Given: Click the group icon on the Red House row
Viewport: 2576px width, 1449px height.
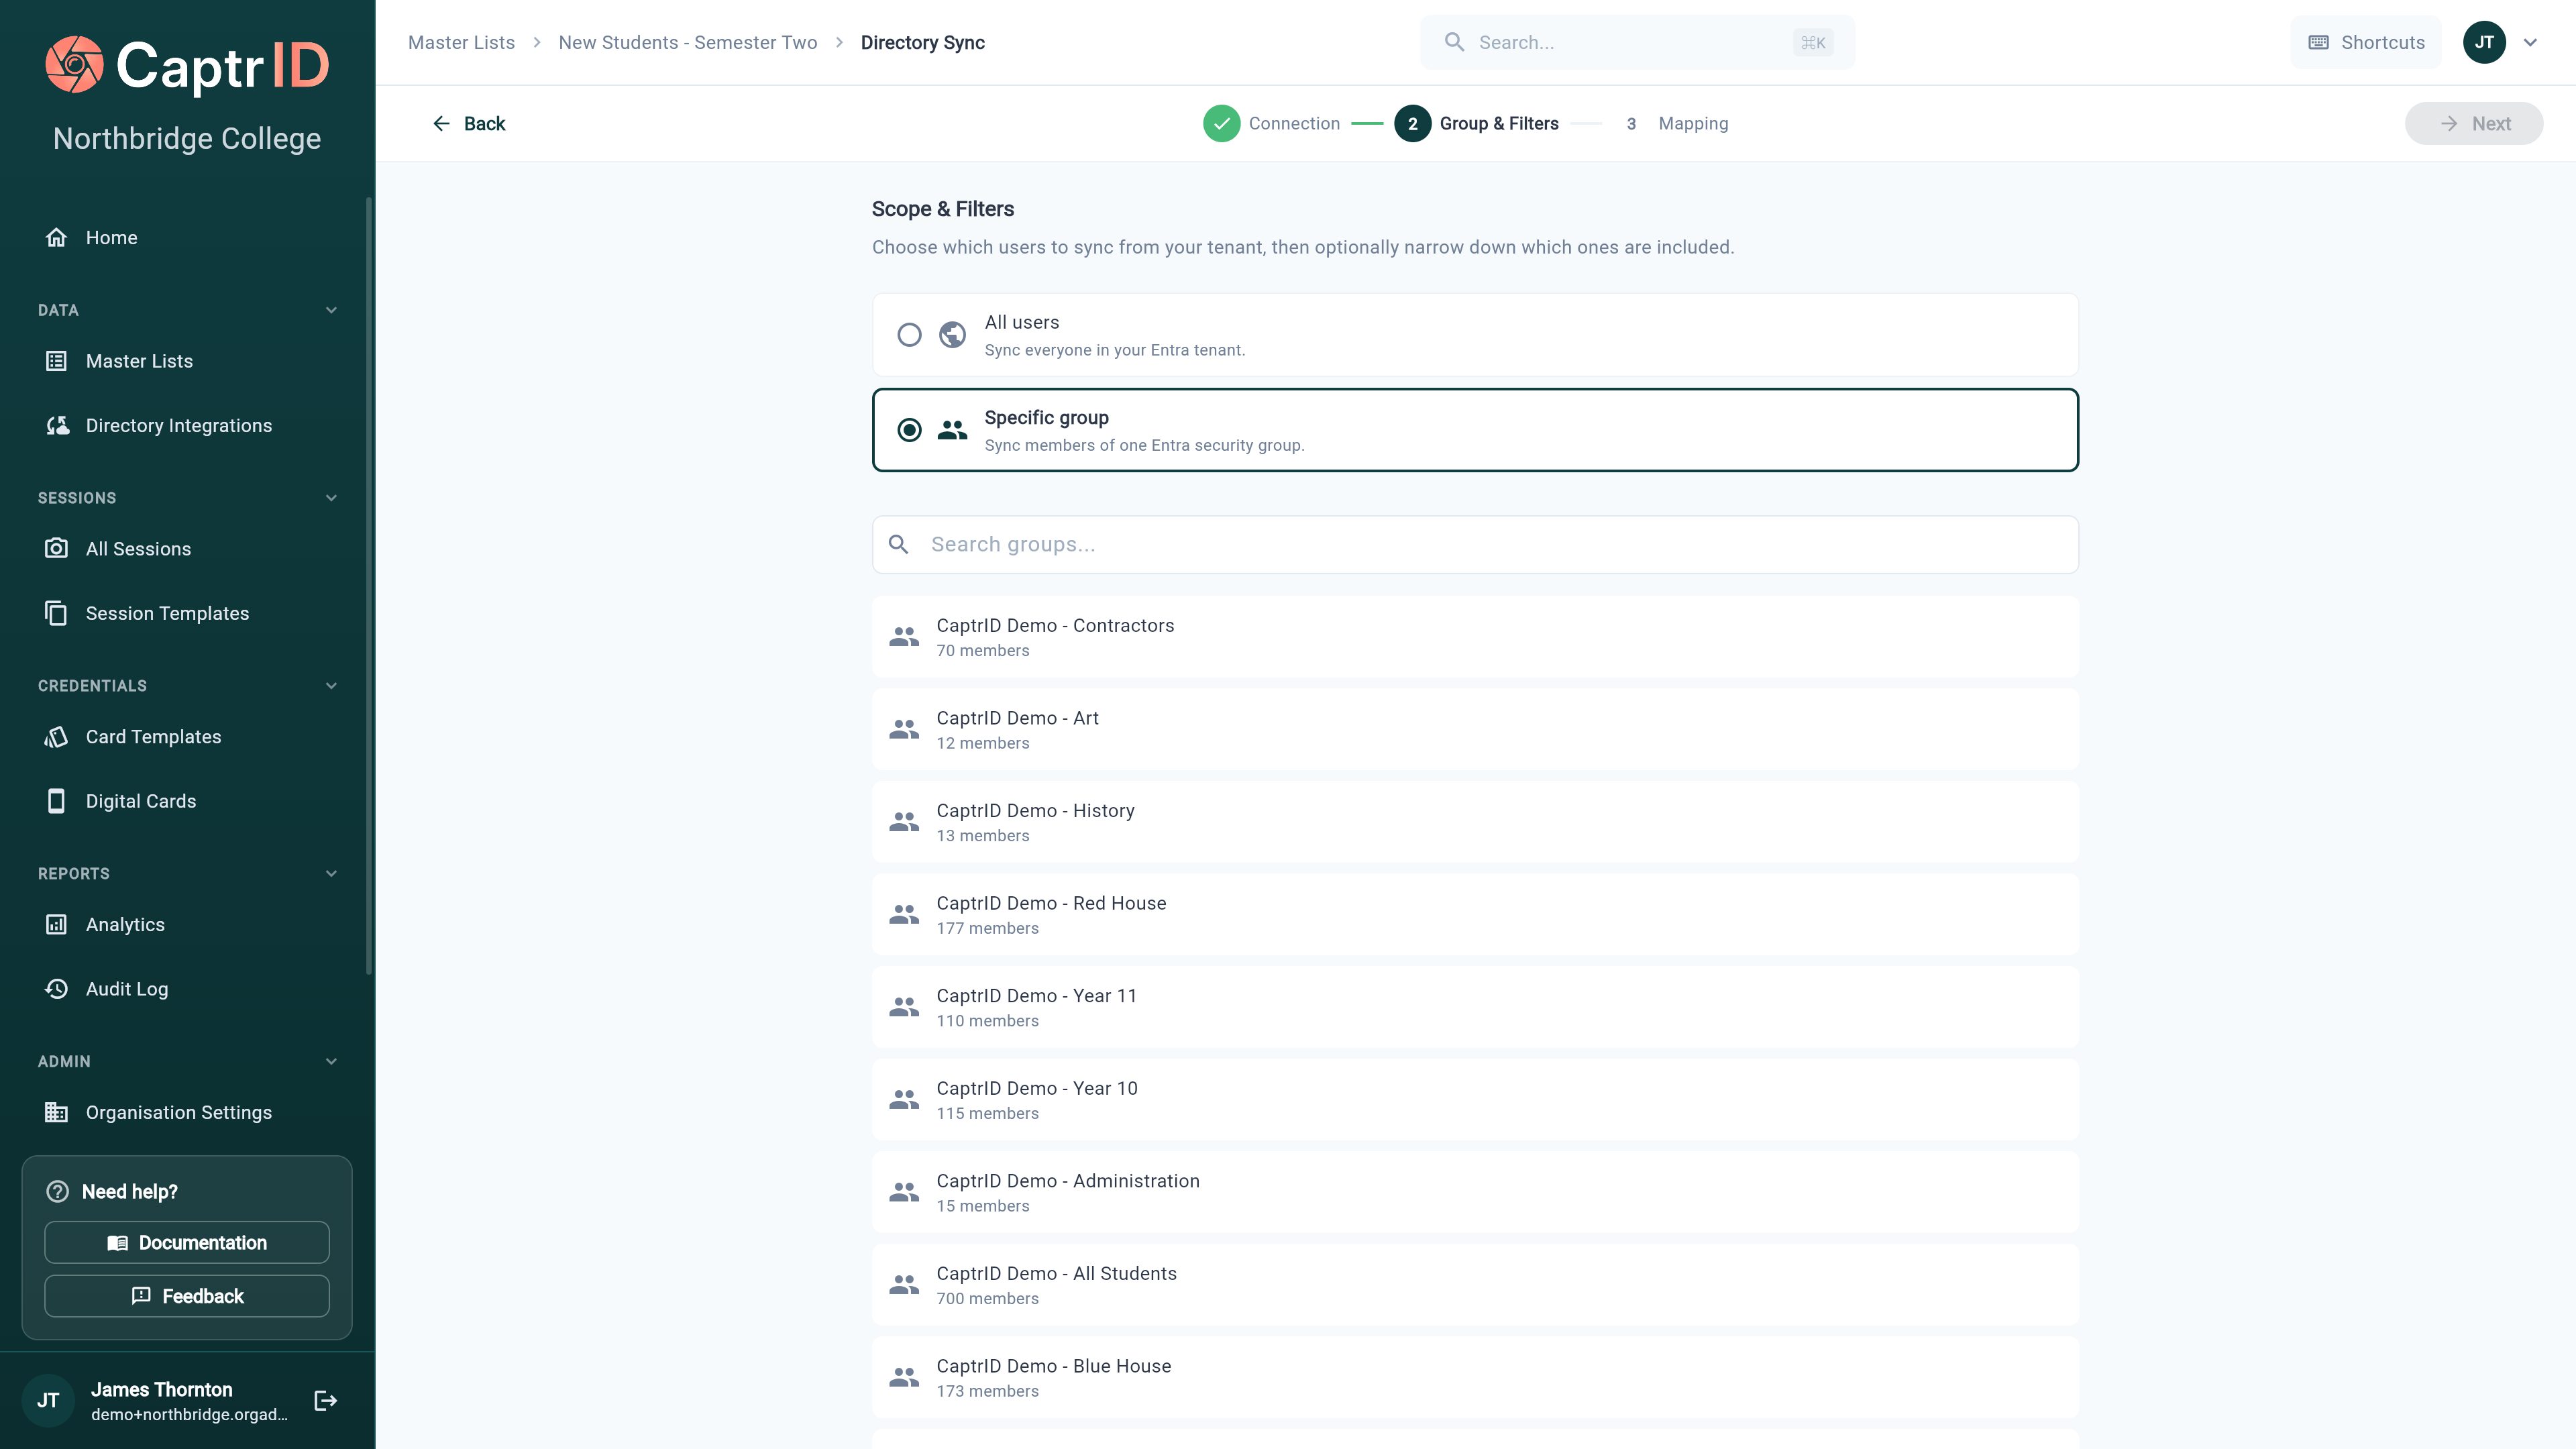Looking at the screenshot, I should click(x=904, y=914).
